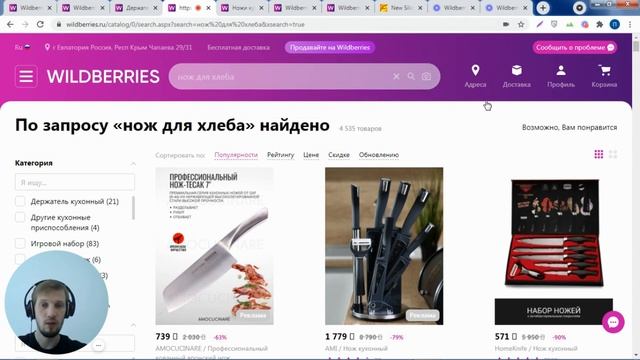Open search by photo camera icon
Viewport: 640px width, 360px height.
click(426, 76)
